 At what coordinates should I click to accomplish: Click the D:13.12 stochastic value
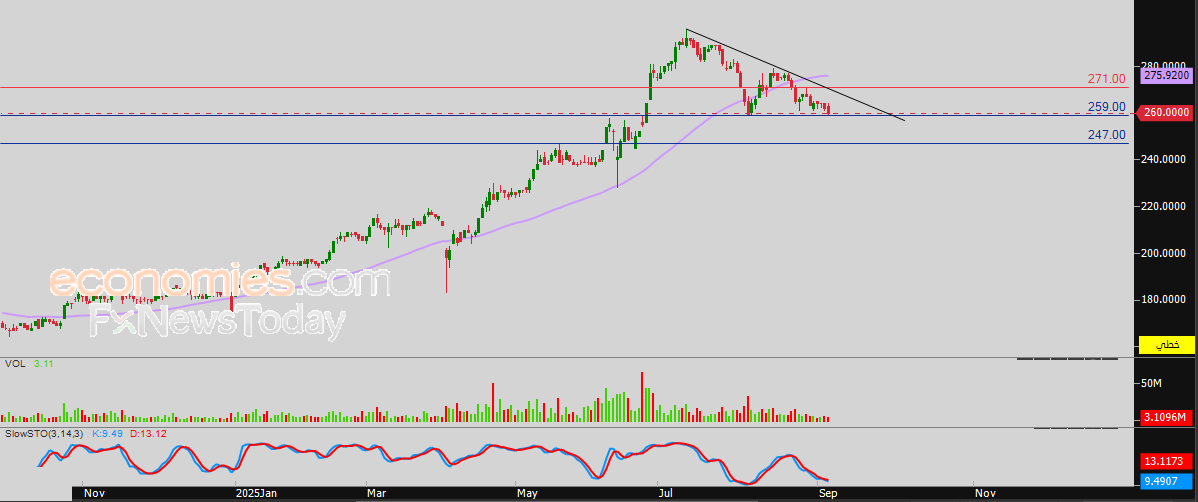pos(149,433)
